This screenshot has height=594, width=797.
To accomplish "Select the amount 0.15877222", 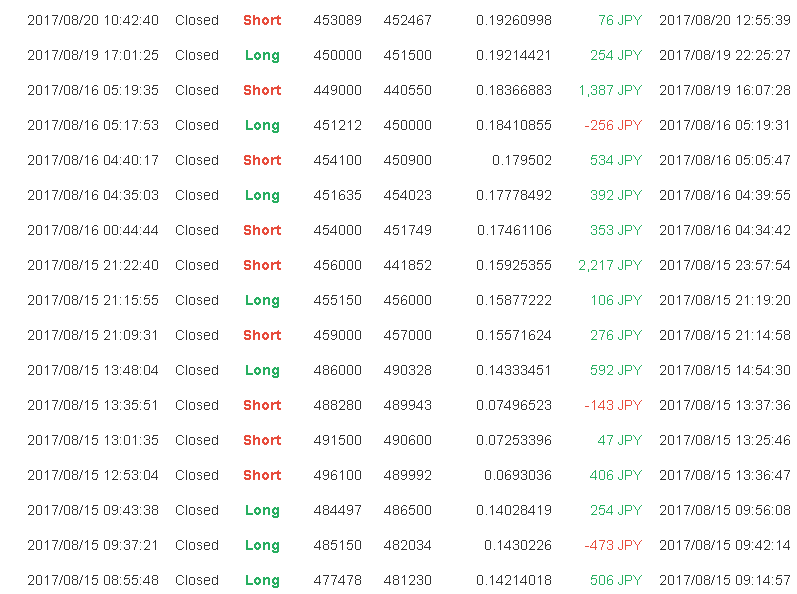I will point(514,301).
